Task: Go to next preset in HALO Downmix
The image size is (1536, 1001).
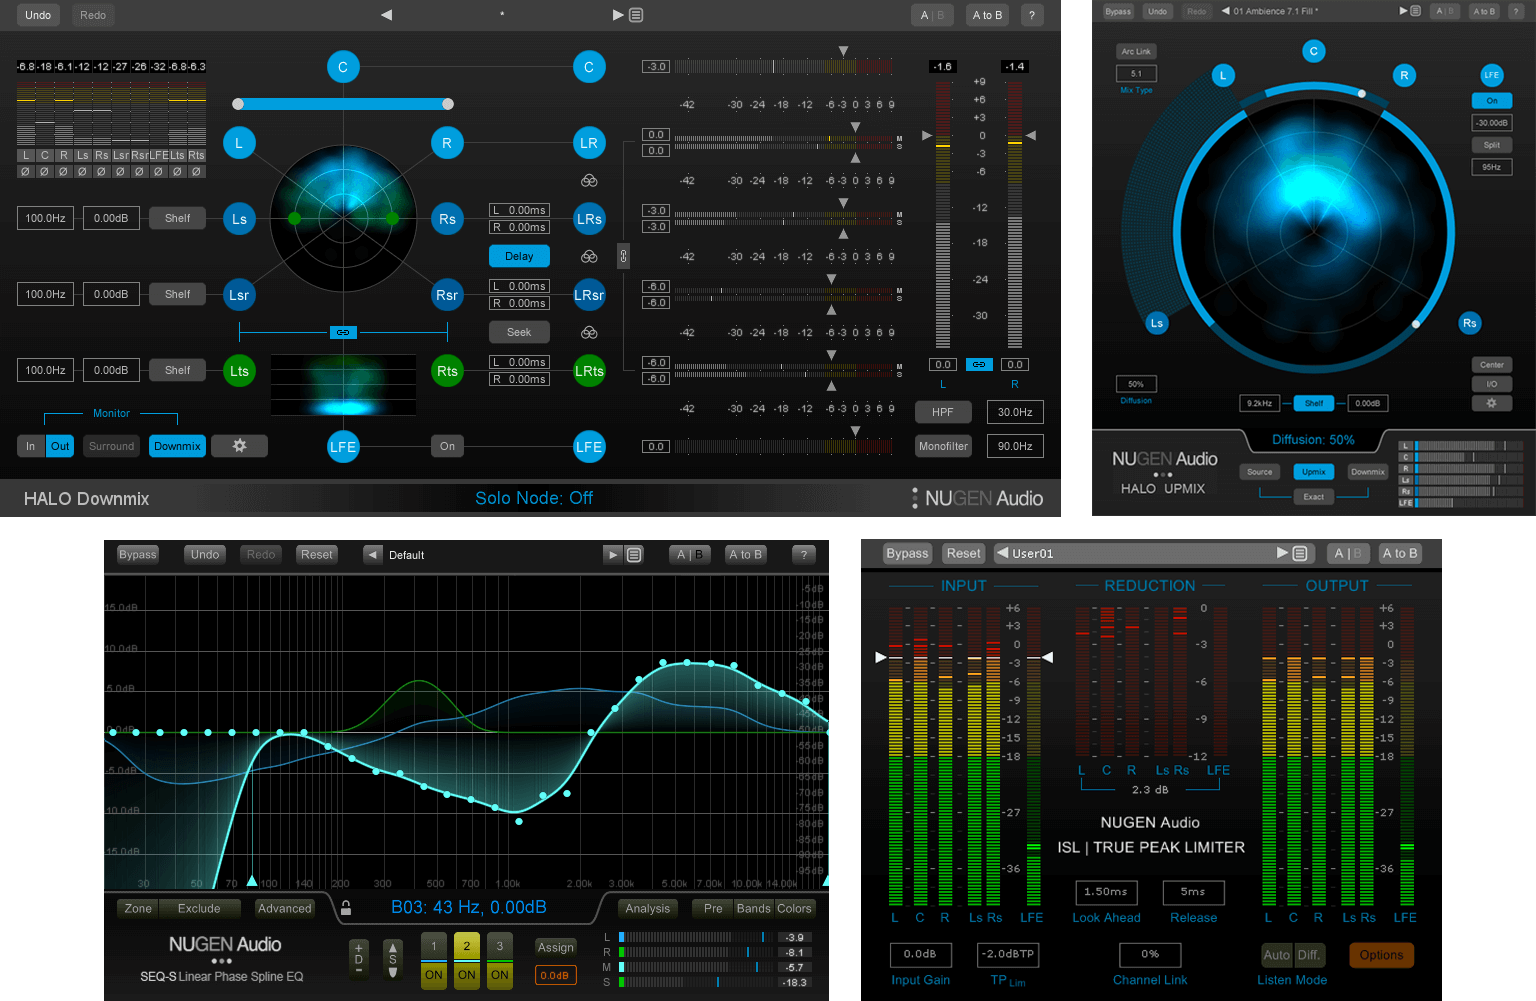Action: tap(618, 15)
